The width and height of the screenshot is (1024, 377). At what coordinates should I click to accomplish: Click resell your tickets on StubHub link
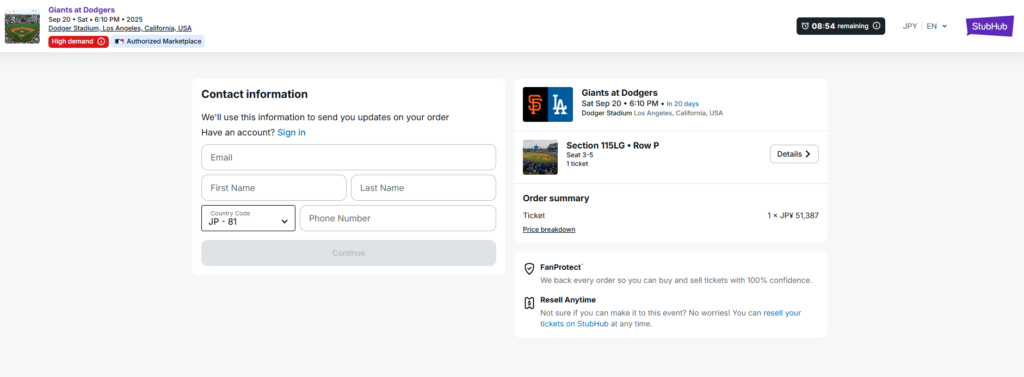671,318
